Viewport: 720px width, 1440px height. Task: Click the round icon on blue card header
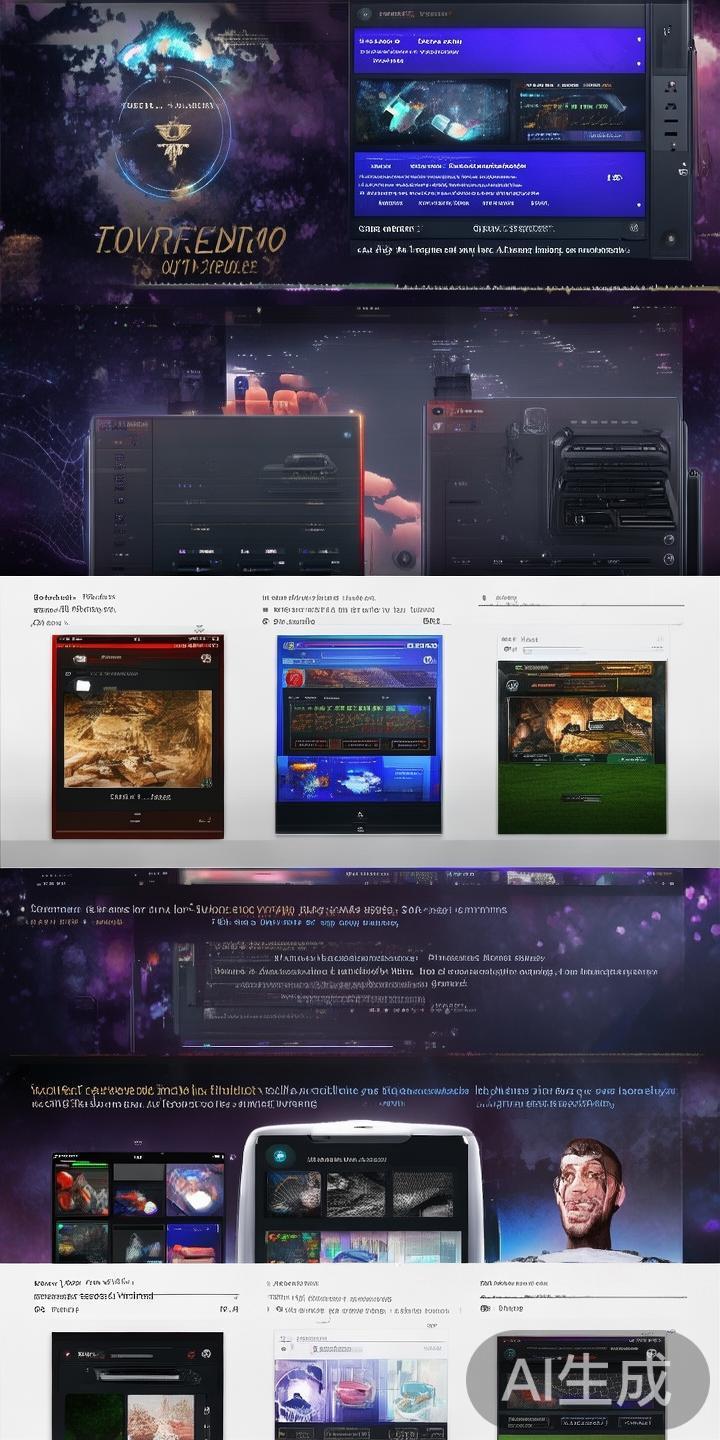tap(428, 659)
